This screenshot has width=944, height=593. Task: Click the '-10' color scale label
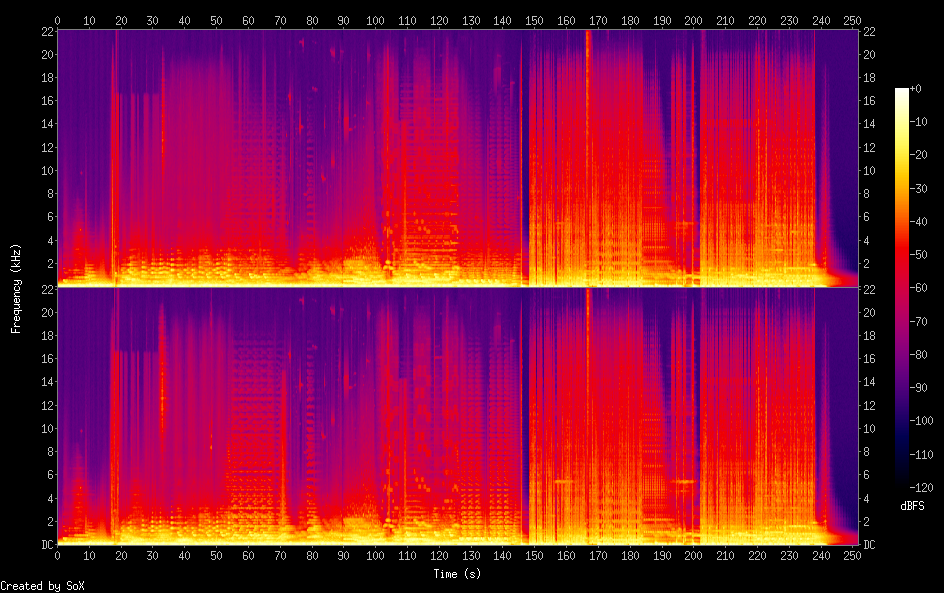click(x=919, y=122)
